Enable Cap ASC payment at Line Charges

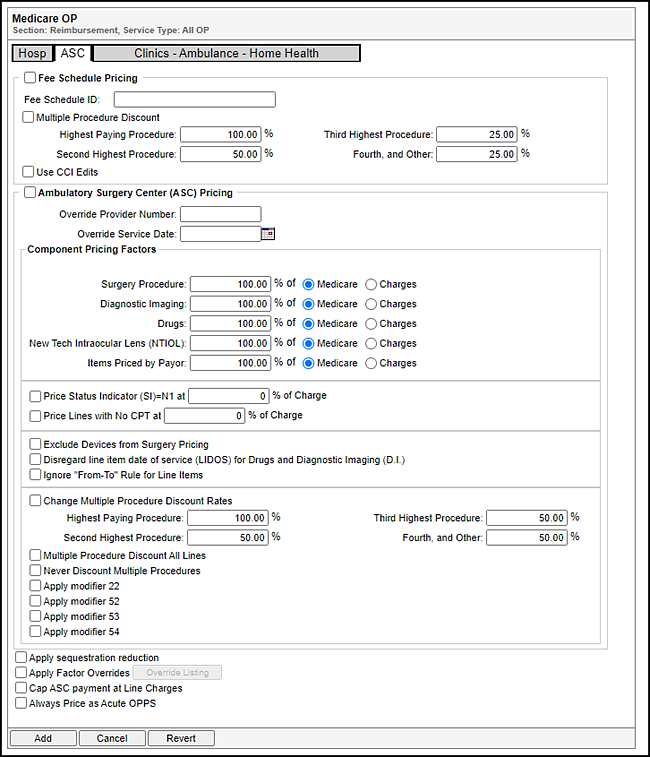point(21,688)
